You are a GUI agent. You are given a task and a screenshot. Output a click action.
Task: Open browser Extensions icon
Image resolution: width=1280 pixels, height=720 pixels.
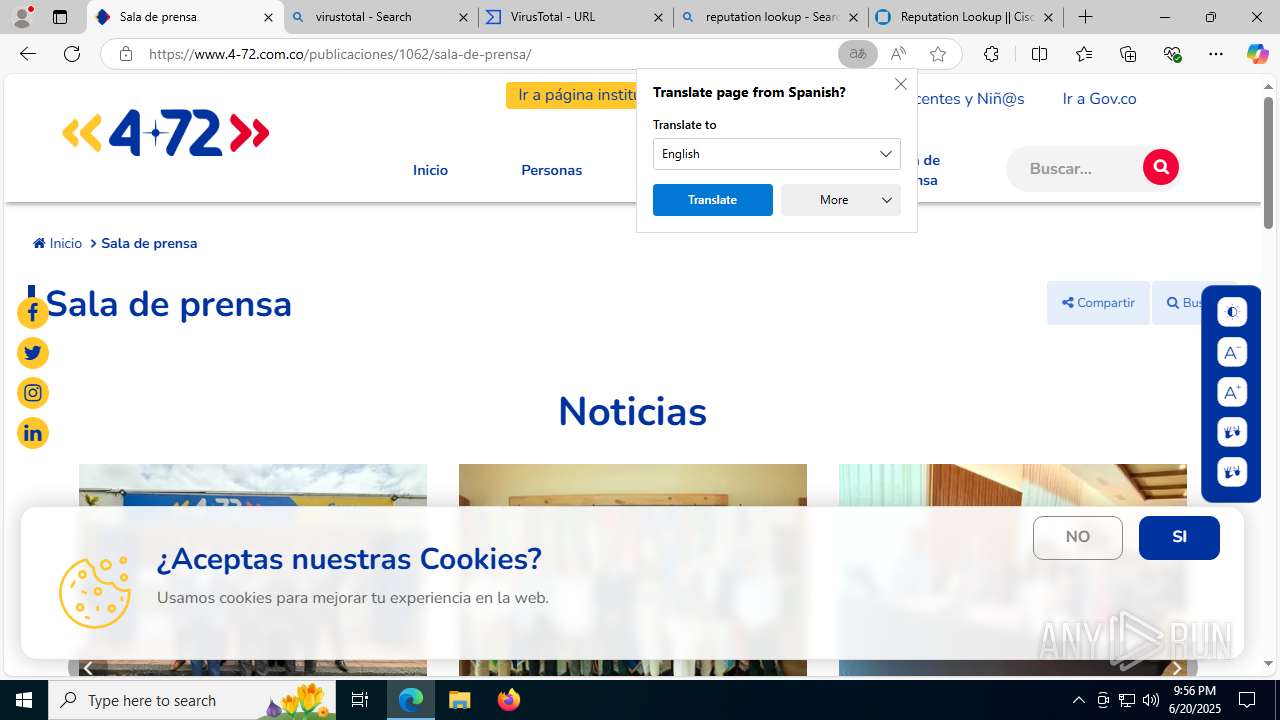991,54
